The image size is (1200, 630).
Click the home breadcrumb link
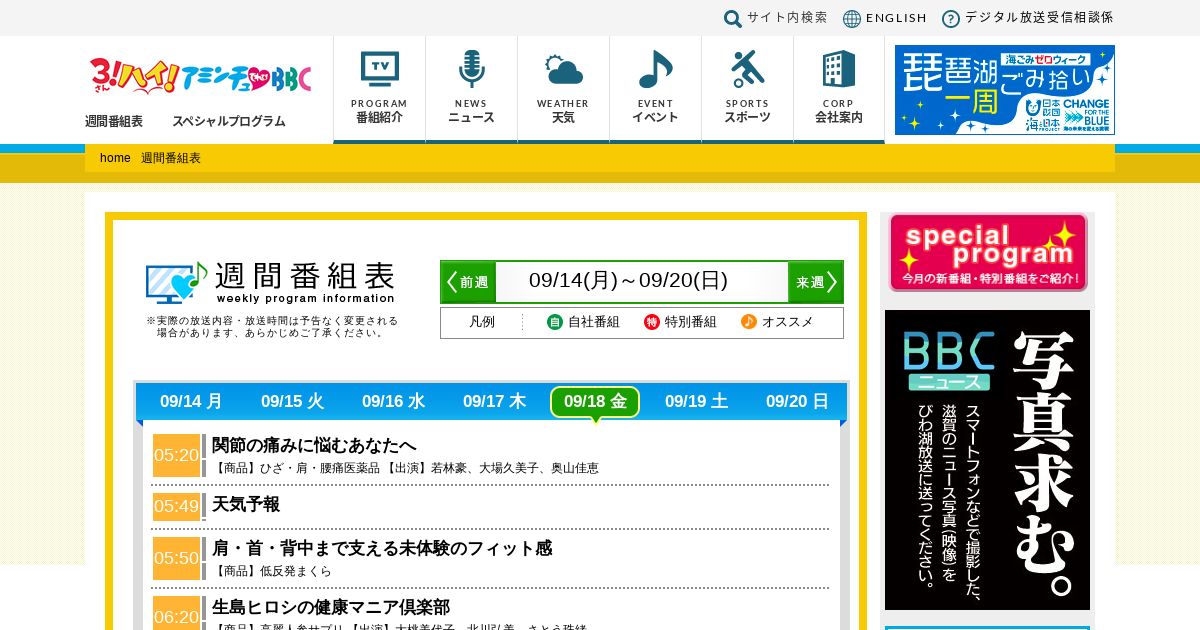[x=115, y=158]
